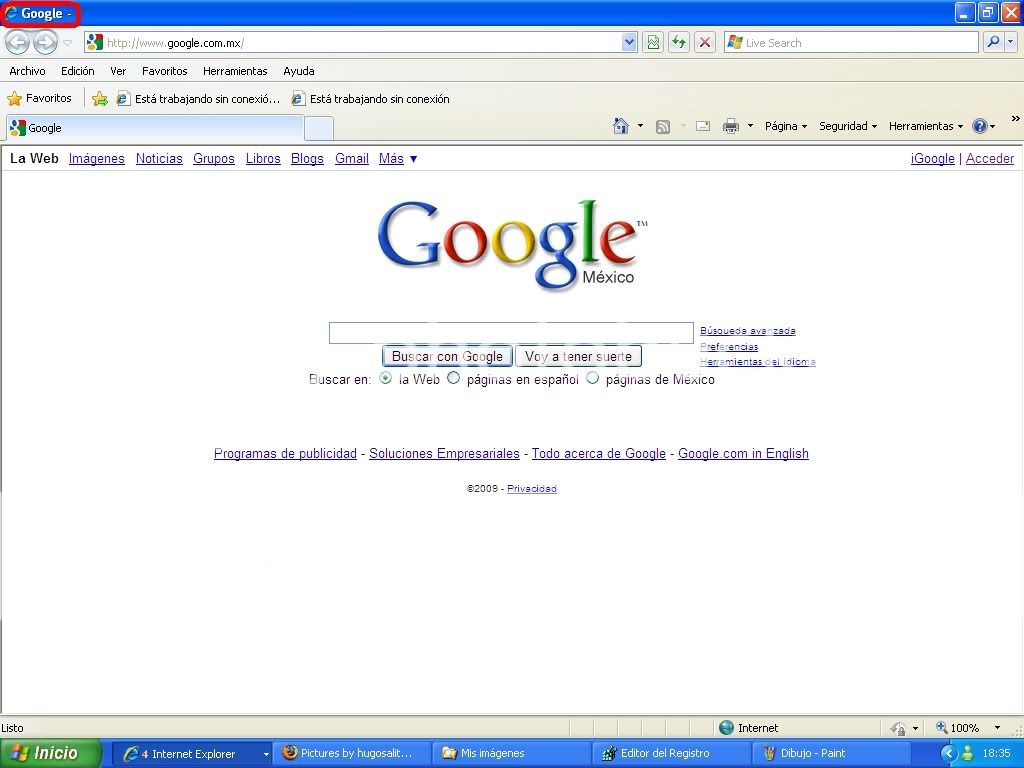The image size is (1024, 768).
Task: Expand the Print options dropdown arrow
Action: pyautogui.click(x=750, y=126)
